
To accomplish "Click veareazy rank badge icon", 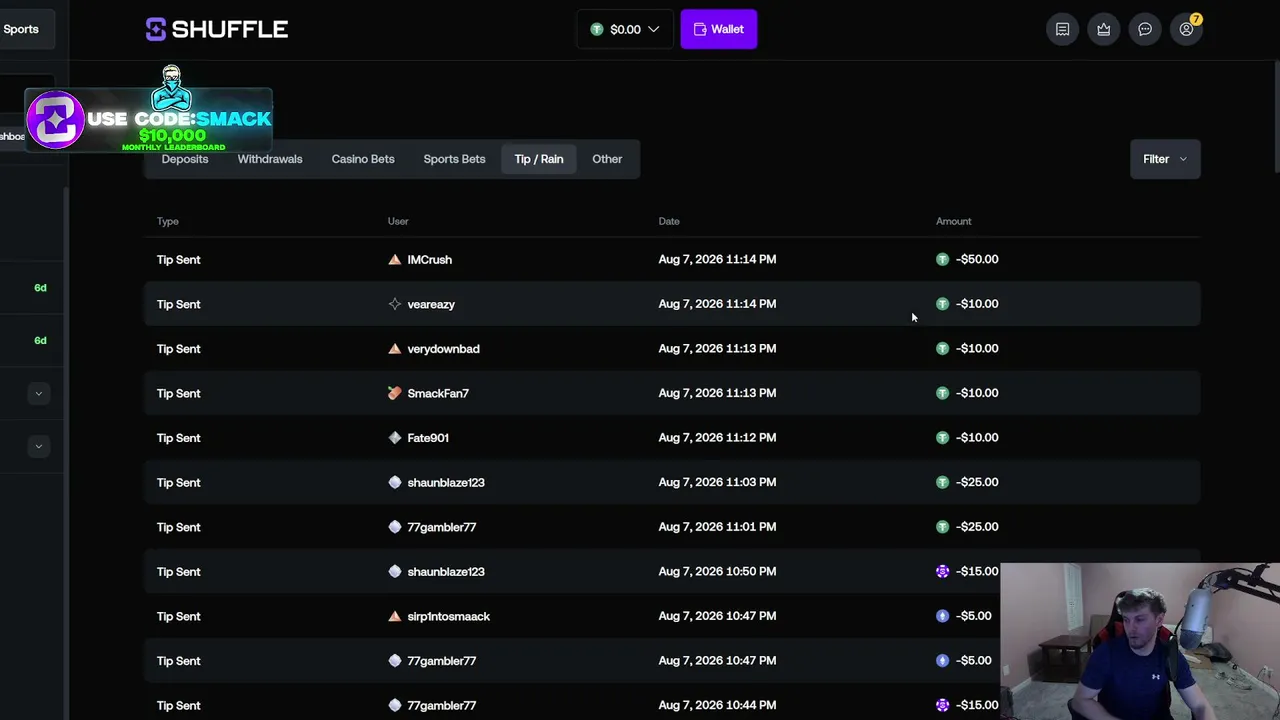I will pyautogui.click(x=395, y=304).
